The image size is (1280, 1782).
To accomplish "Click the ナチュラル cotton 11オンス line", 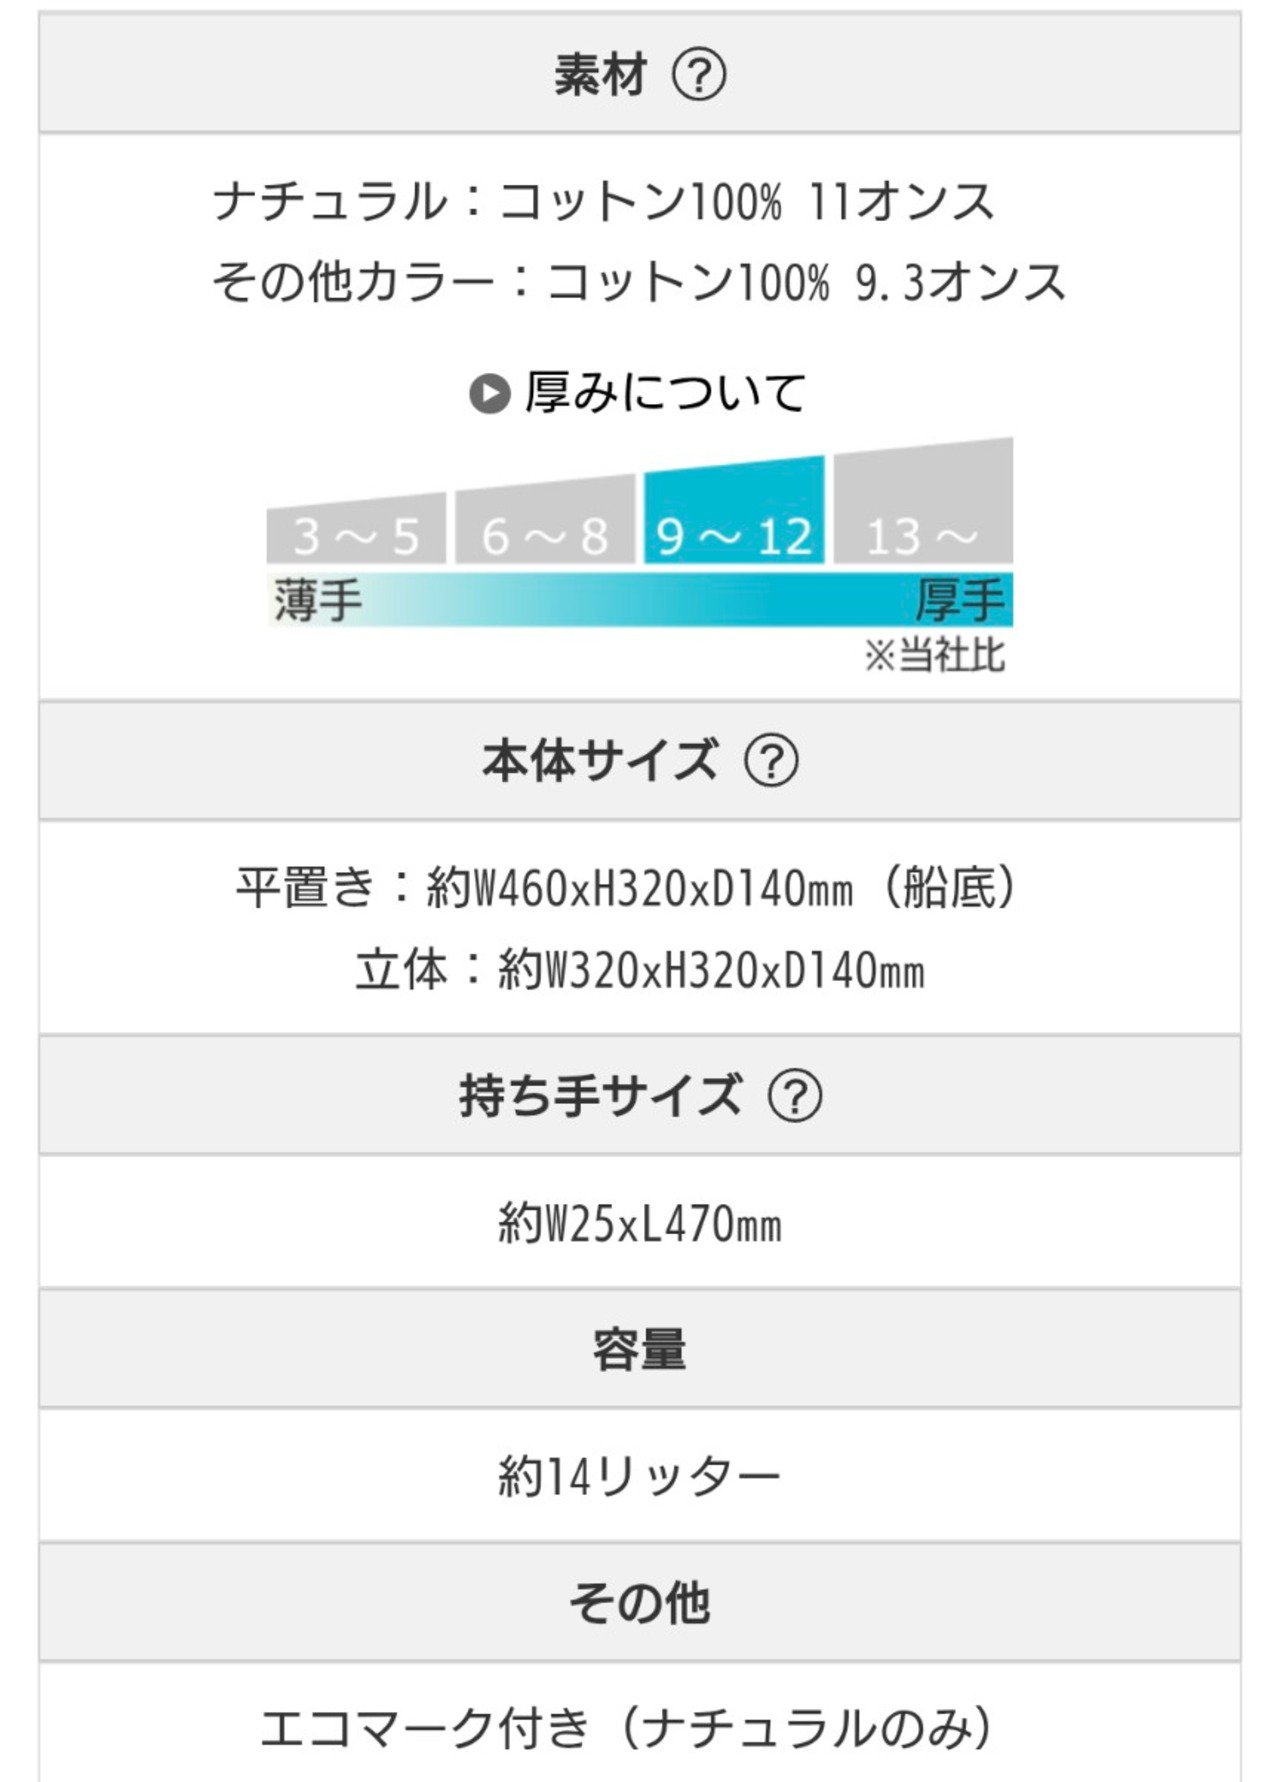I will pyautogui.click(x=603, y=202).
